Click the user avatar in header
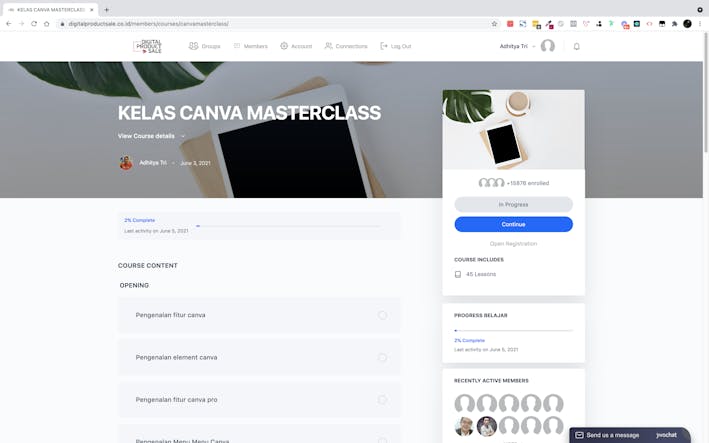The height and width of the screenshot is (443, 709). point(547,46)
